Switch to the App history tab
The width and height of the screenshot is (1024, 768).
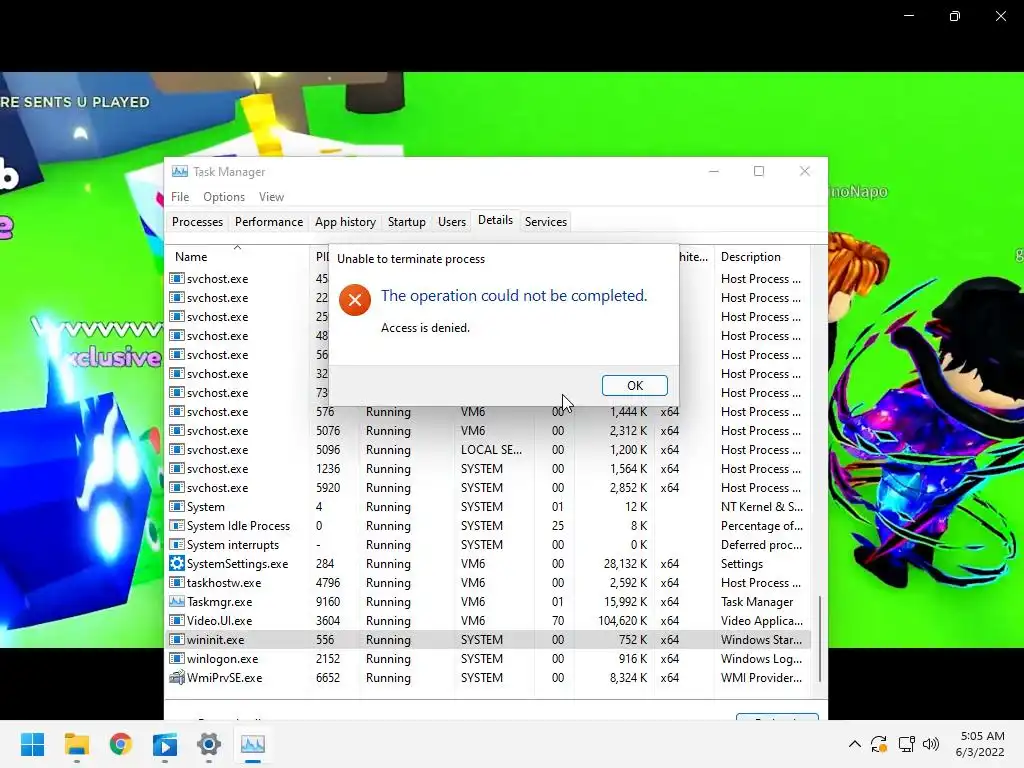[x=345, y=222]
